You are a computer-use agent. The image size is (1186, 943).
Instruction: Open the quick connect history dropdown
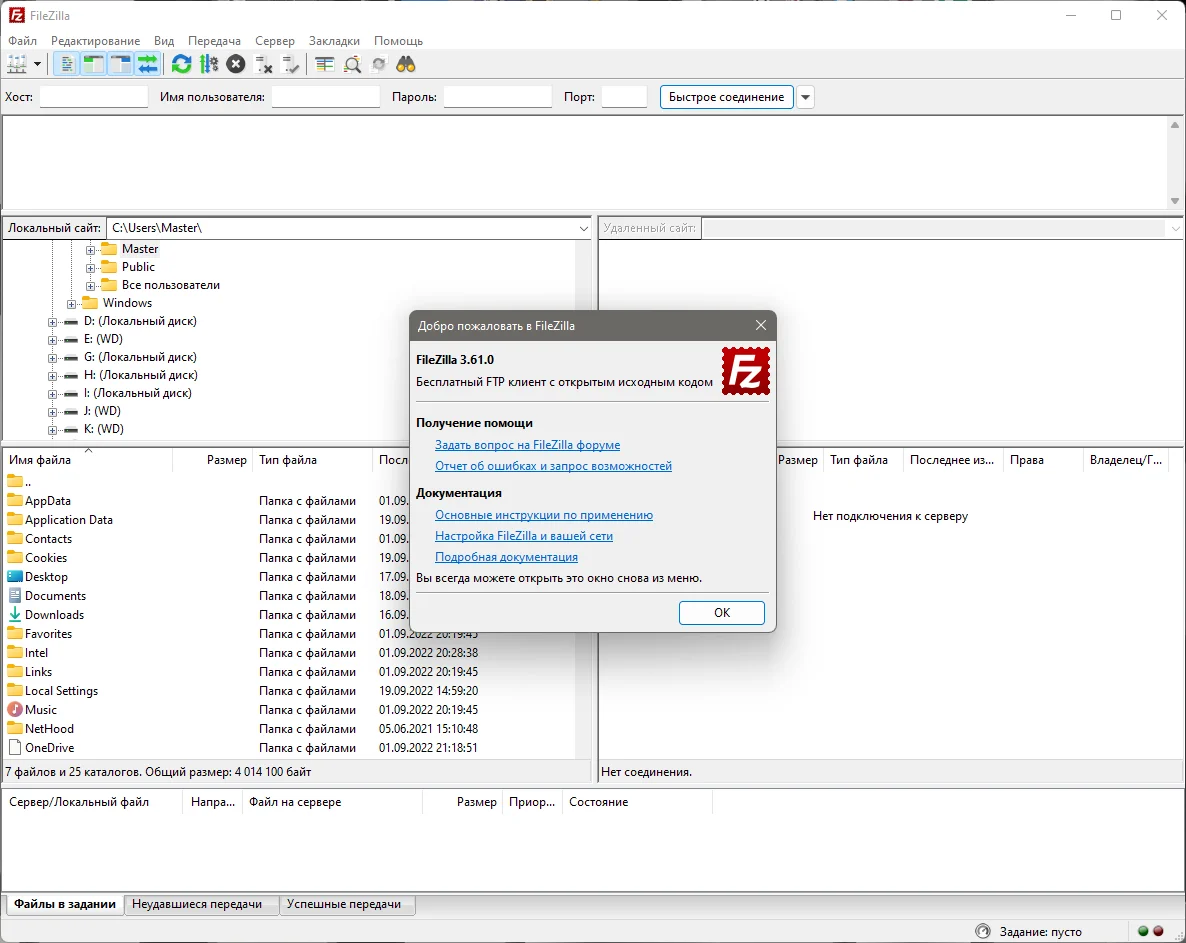[806, 97]
